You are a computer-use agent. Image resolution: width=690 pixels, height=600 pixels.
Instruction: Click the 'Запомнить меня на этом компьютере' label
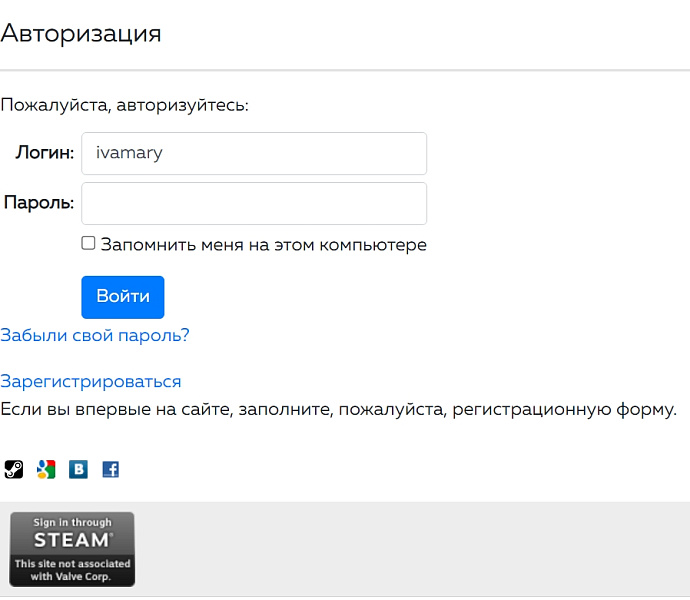(x=263, y=245)
